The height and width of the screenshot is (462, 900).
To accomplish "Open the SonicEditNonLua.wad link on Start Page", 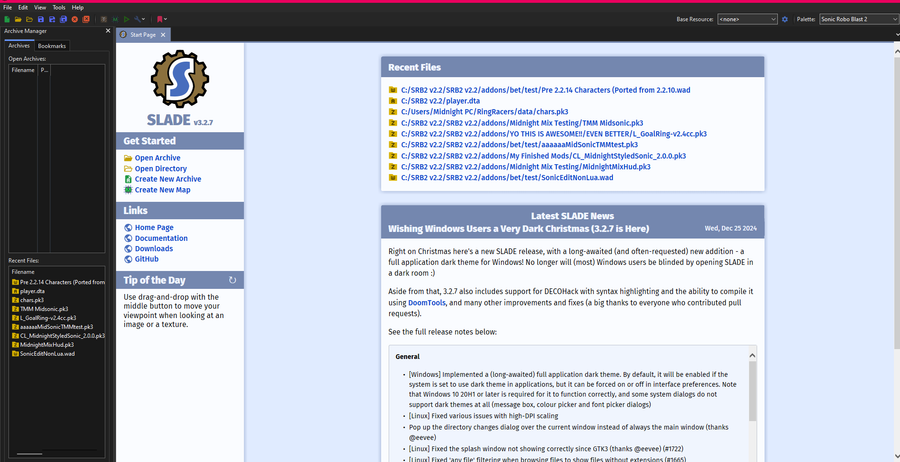I will 507,177.
